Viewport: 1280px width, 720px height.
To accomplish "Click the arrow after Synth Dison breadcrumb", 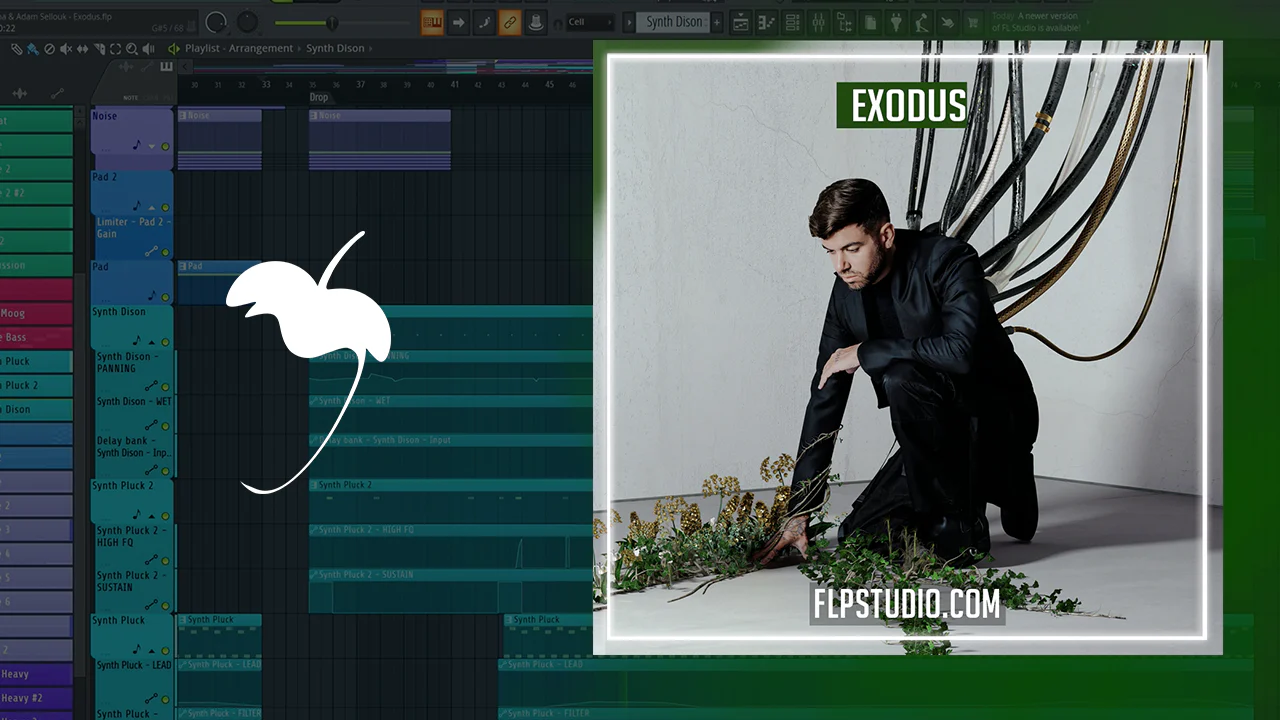I will coord(370,49).
